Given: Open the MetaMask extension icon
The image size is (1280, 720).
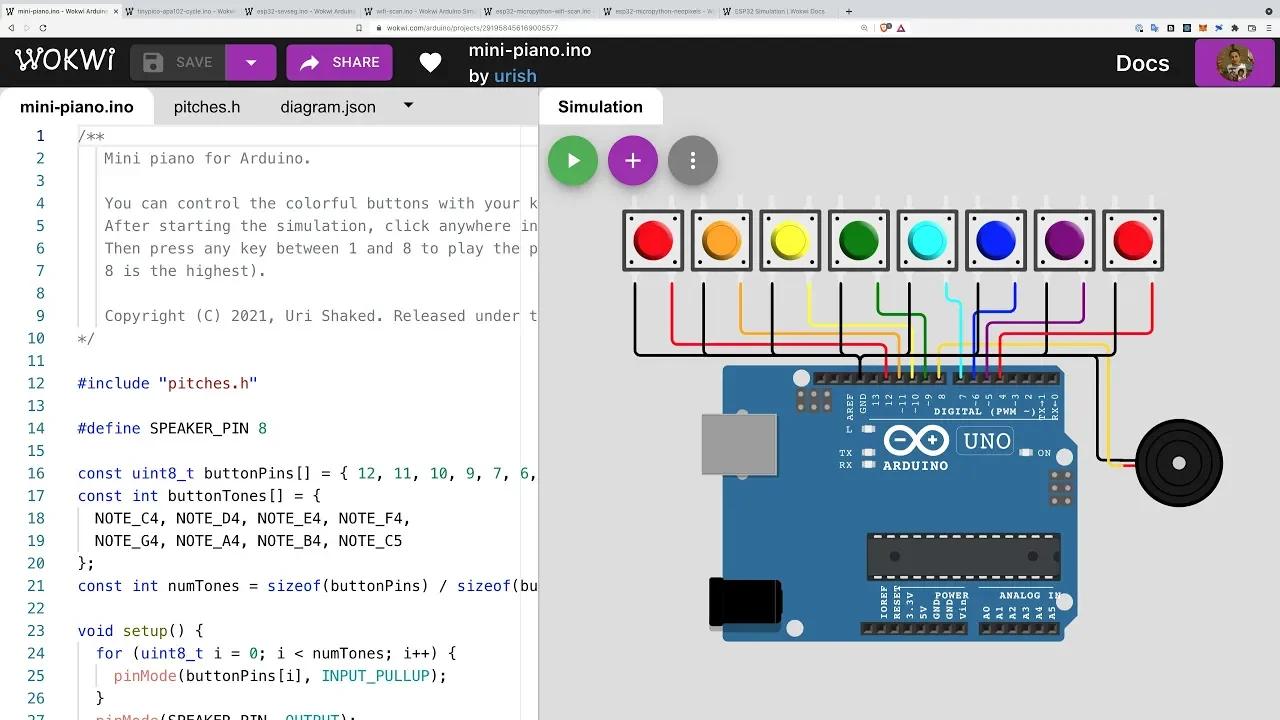Looking at the screenshot, I should tap(1203, 28).
